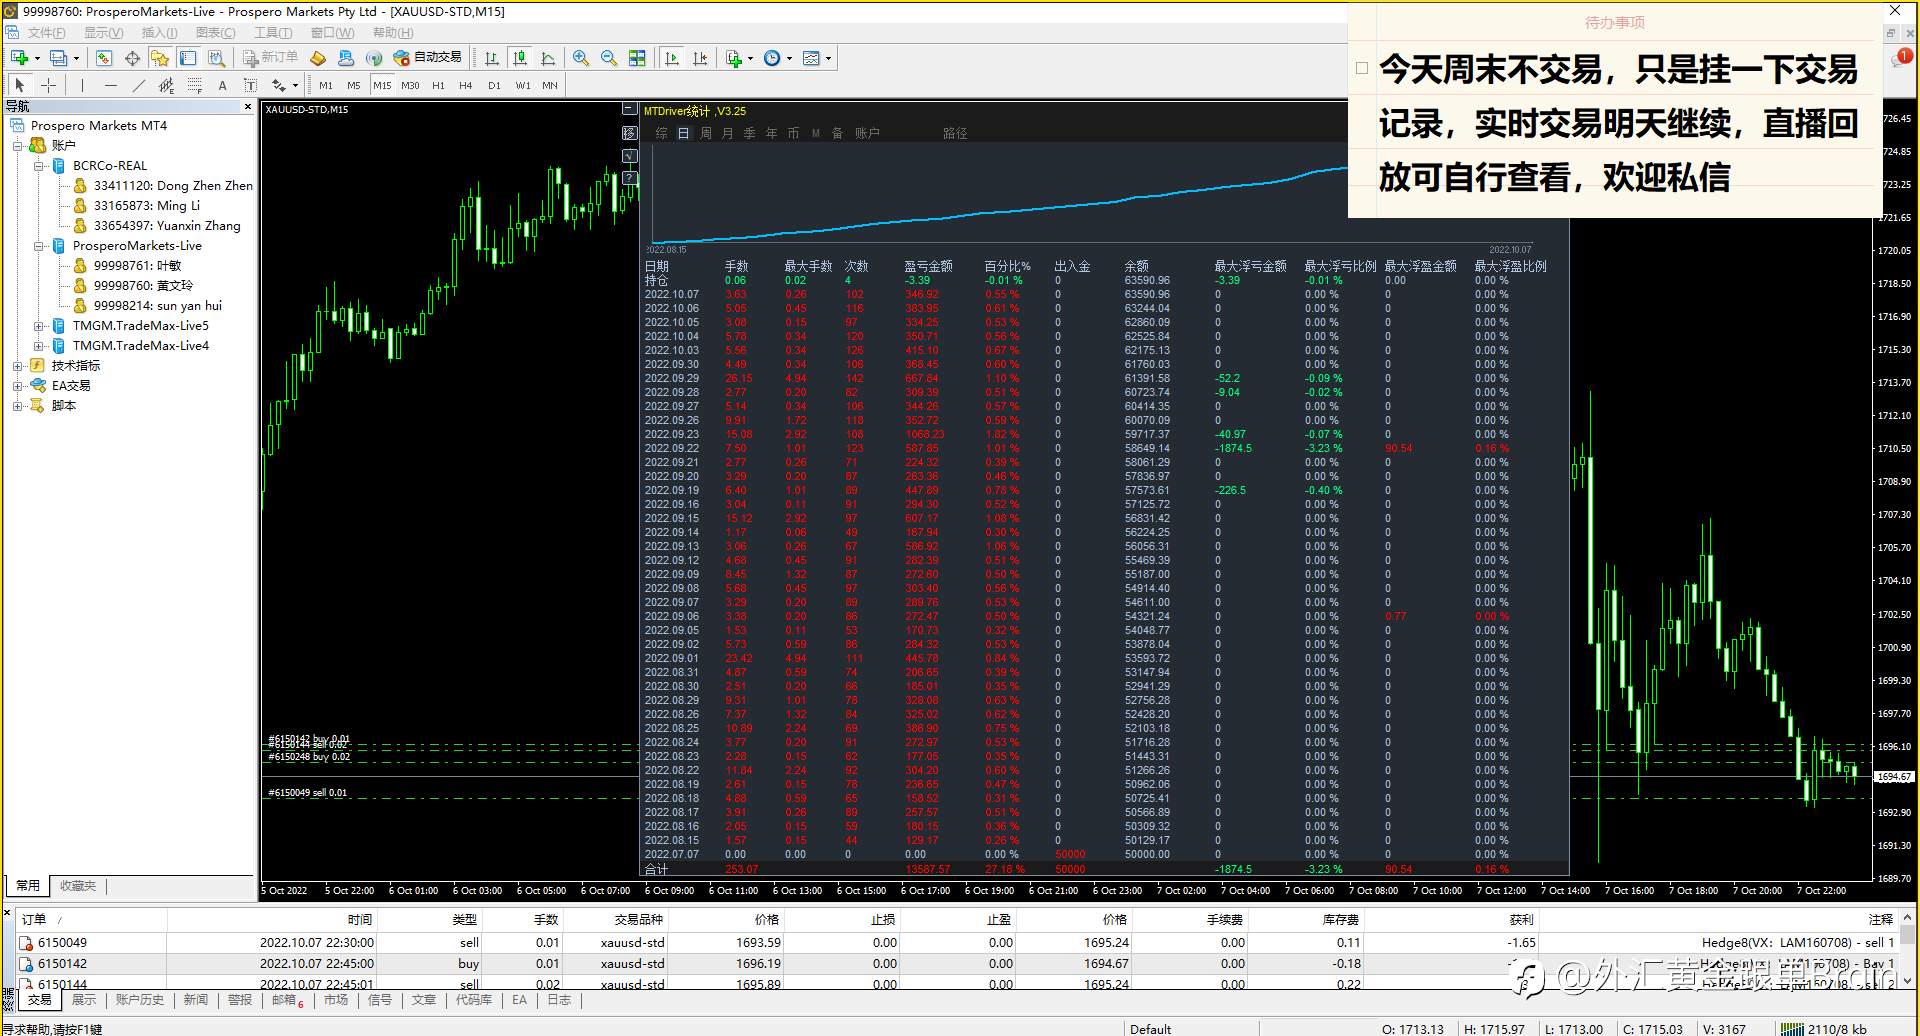Collapse the ProsperoMarkets-Live node
Screen dimensions: 1920x1036
pyautogui.click(x=38, y=246)
